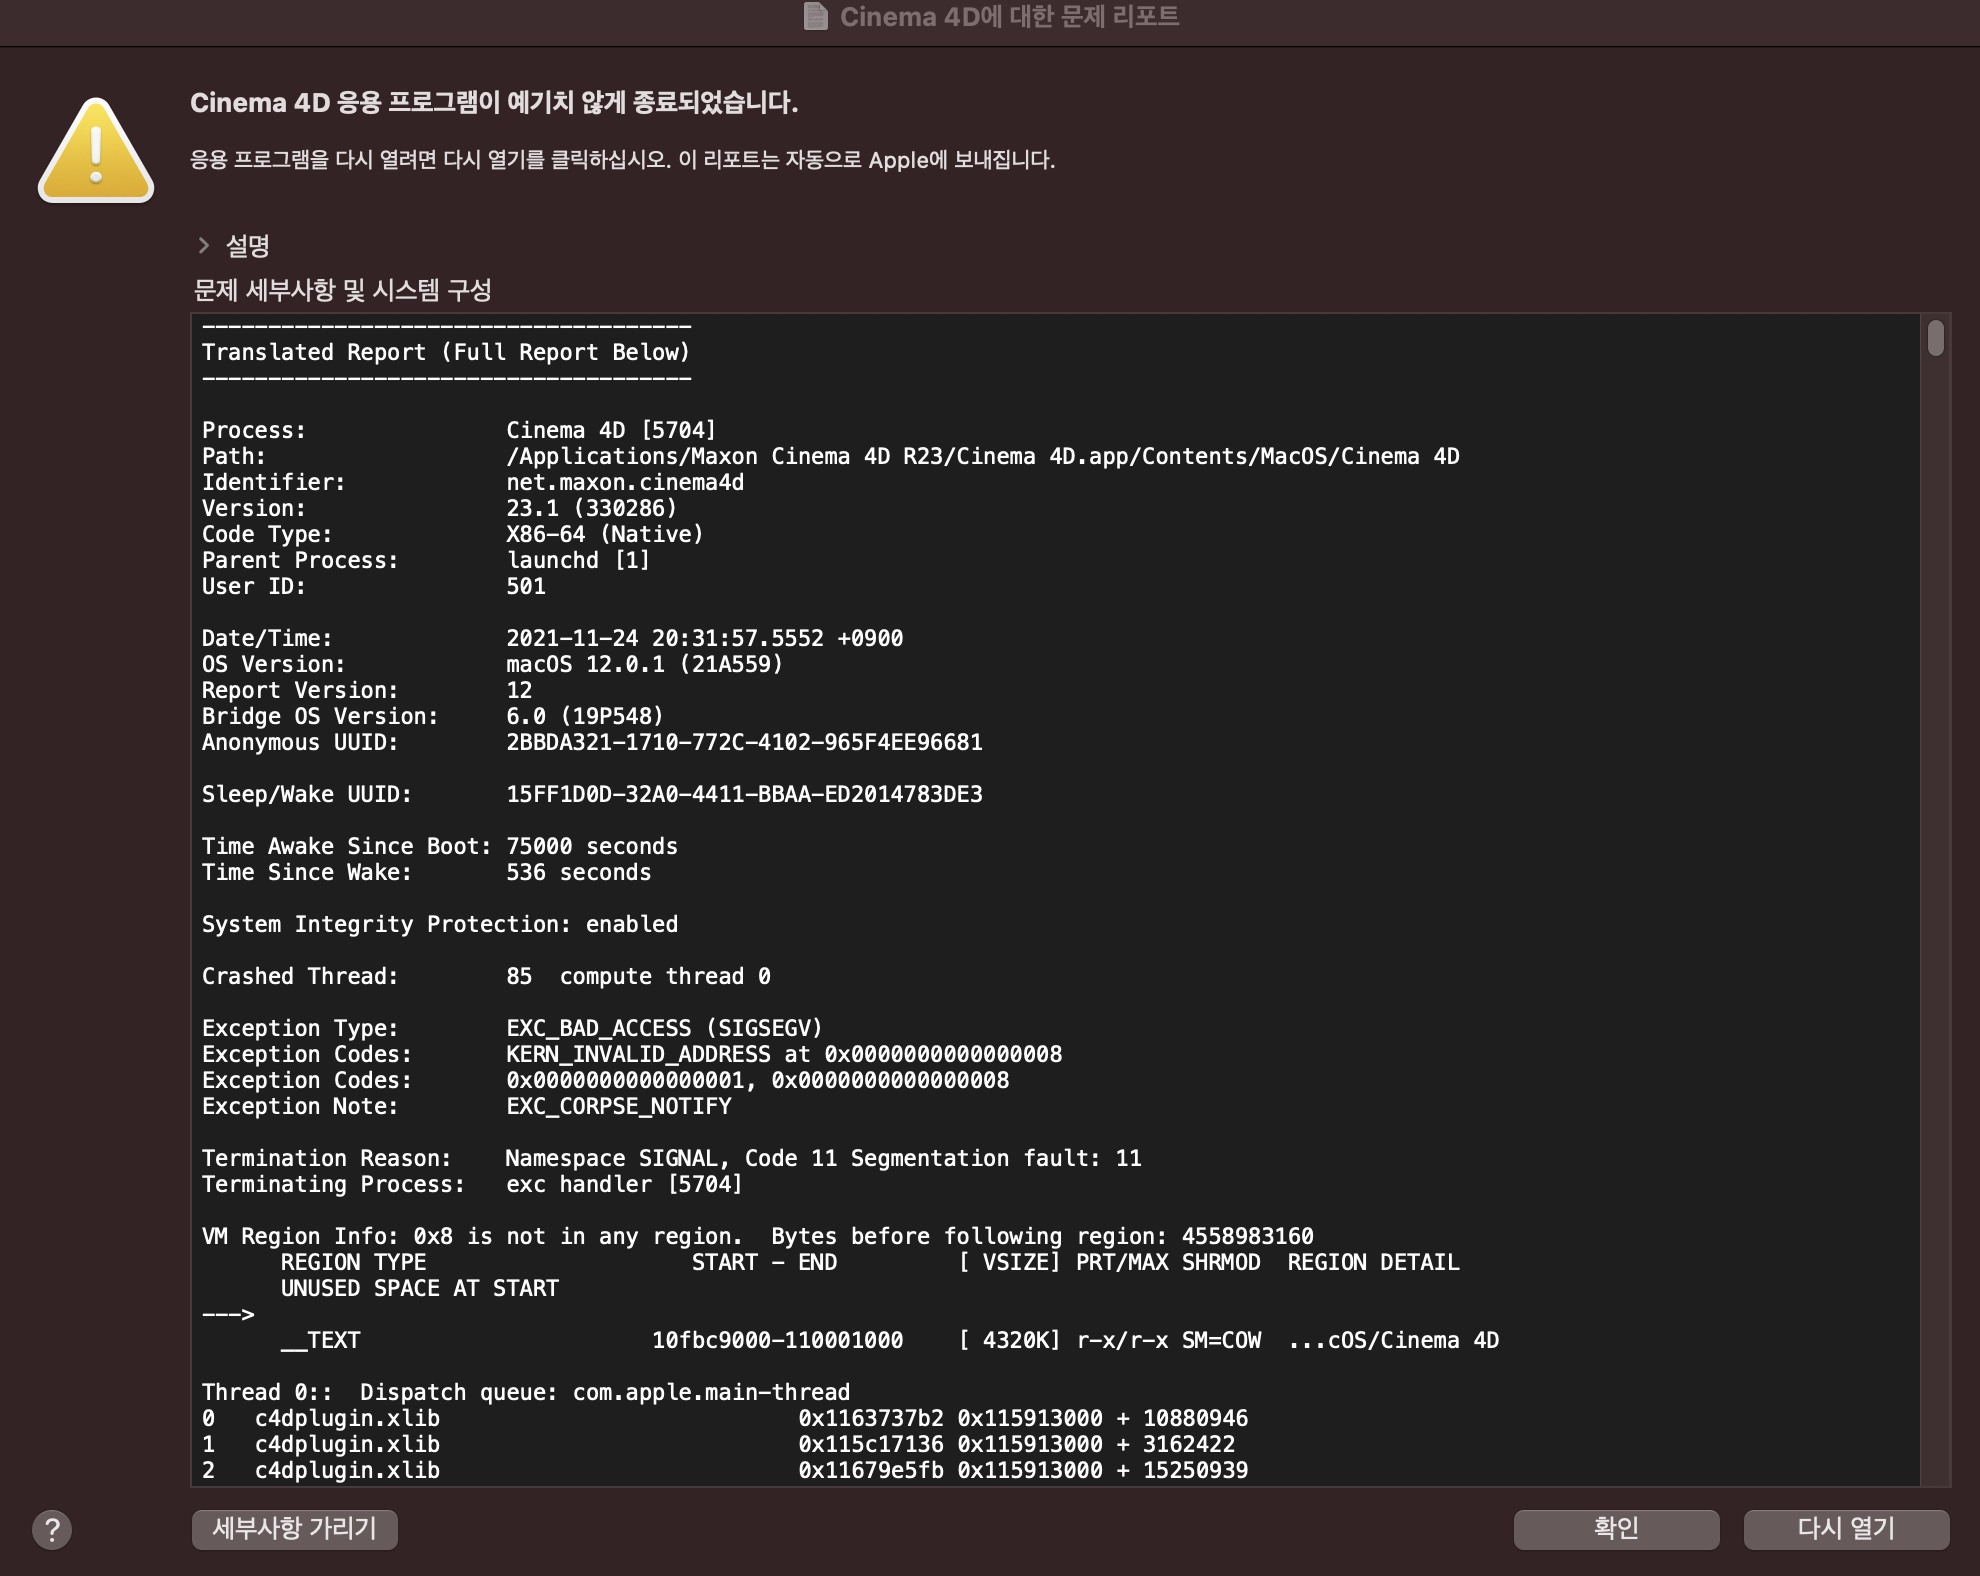The width and height of the screenshot is (1980, 1576).
Task: Click the document icon in title bar
Action: click(x=816, y=17)
